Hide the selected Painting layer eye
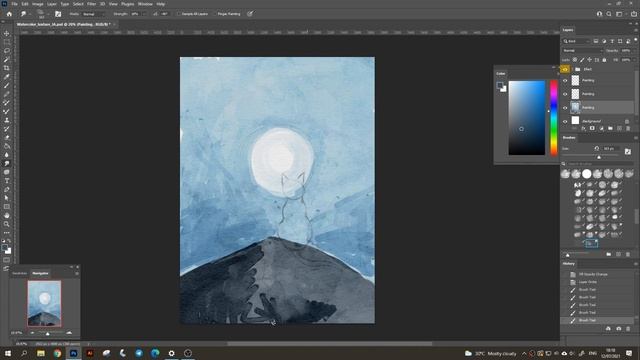Image resolution: width=640 pixels, height=360 pixels. point(565,108)
